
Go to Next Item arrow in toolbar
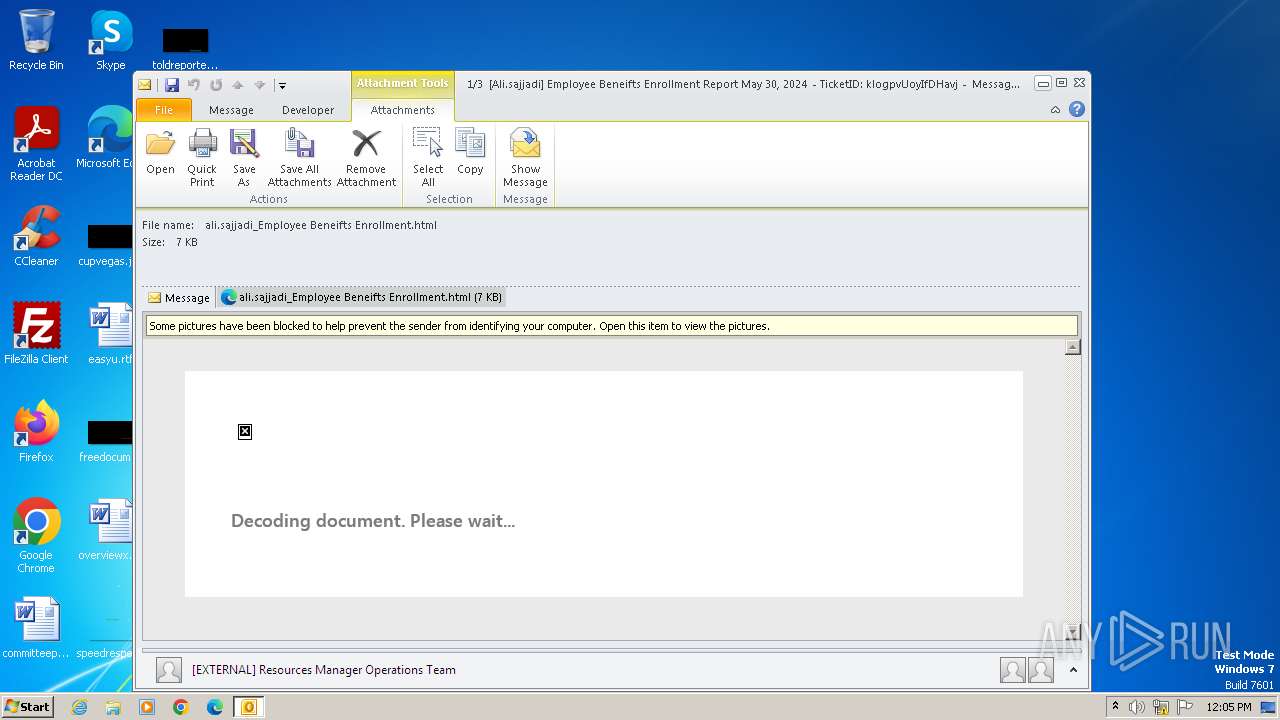(x=259, y=85)
